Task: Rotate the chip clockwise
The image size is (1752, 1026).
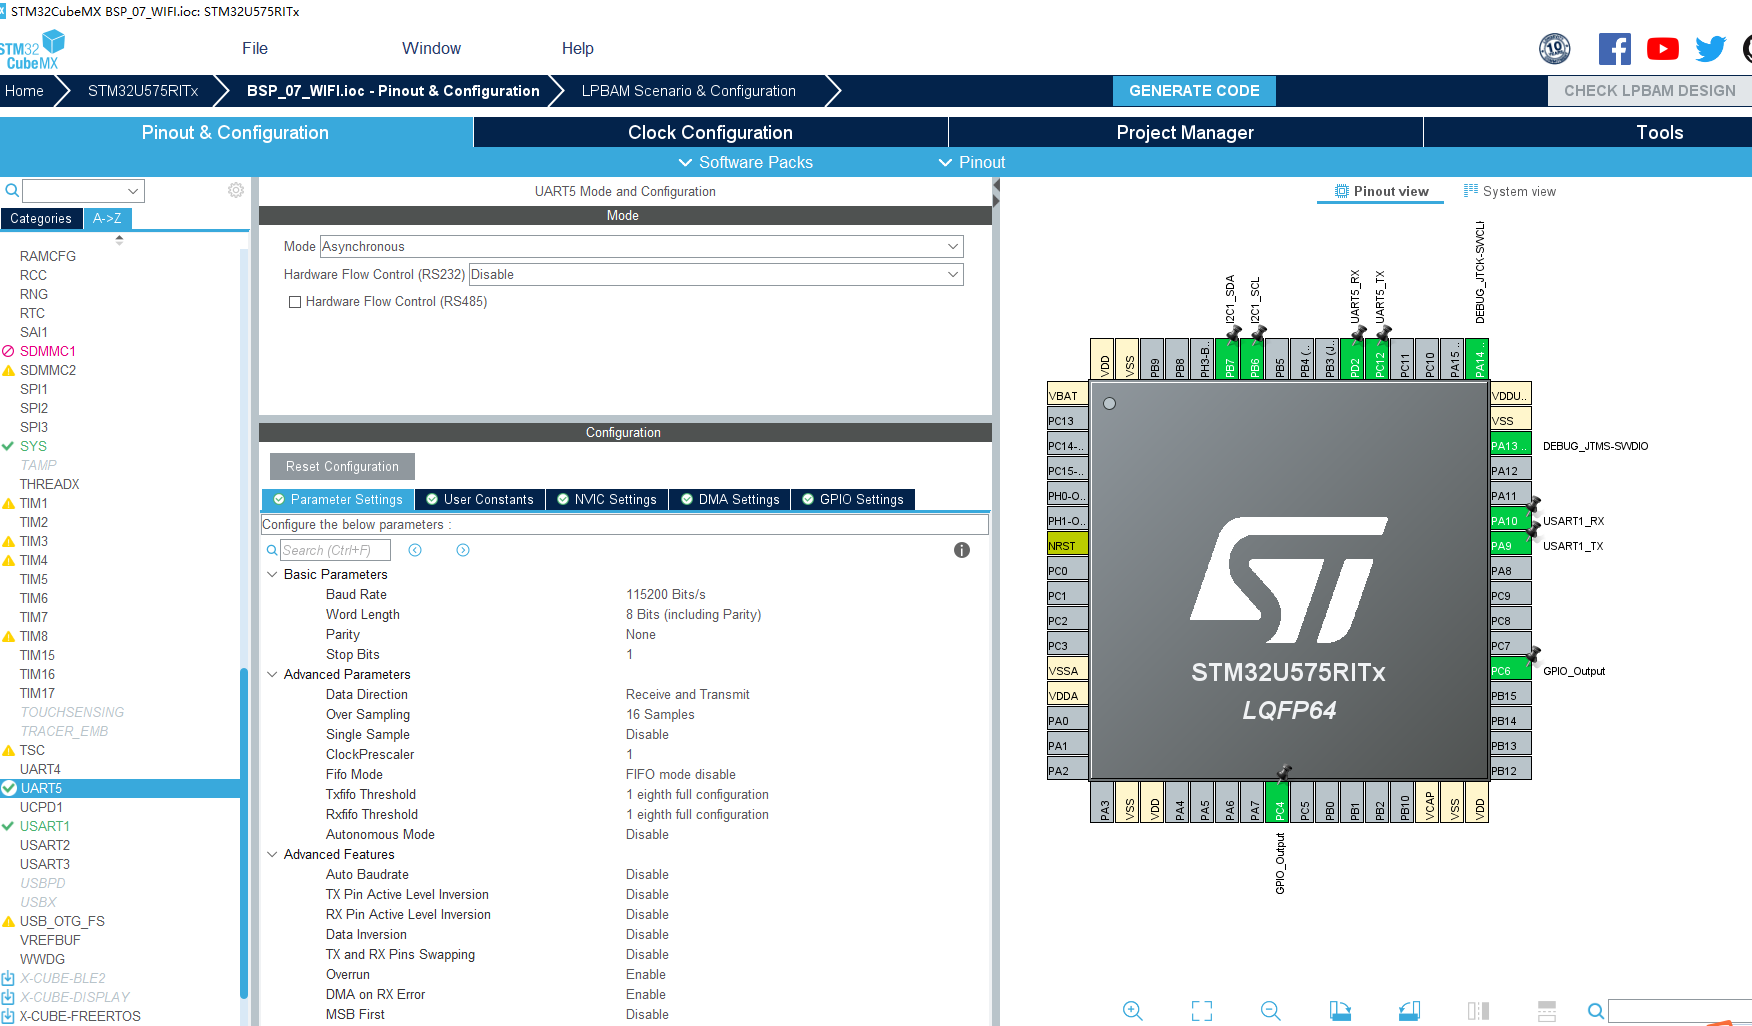Action: [1340, 1011]
